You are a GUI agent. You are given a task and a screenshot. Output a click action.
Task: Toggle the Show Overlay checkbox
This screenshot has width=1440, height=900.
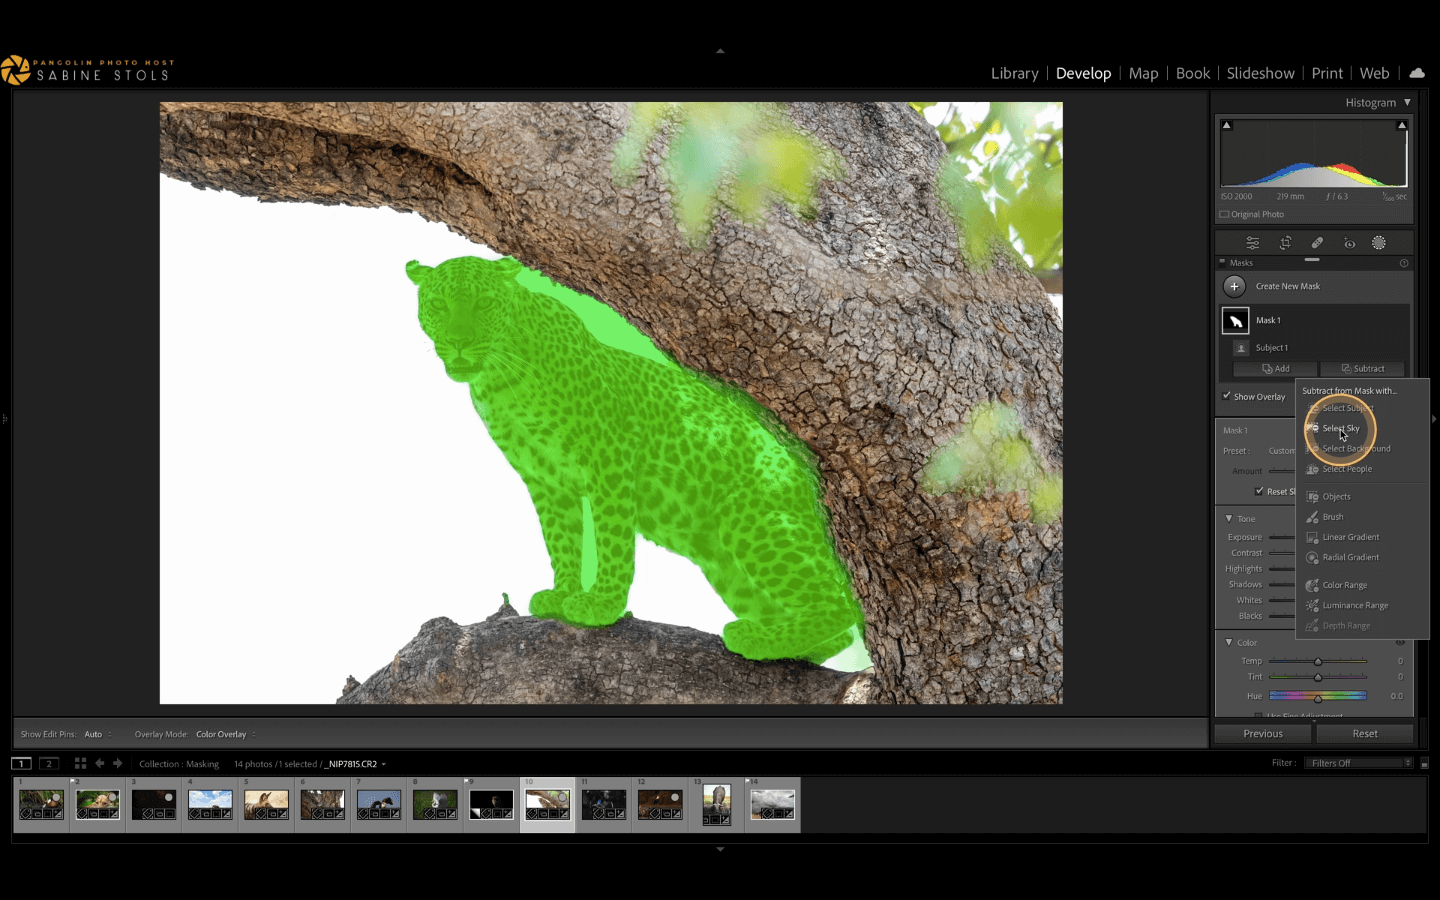(1227, 396)
